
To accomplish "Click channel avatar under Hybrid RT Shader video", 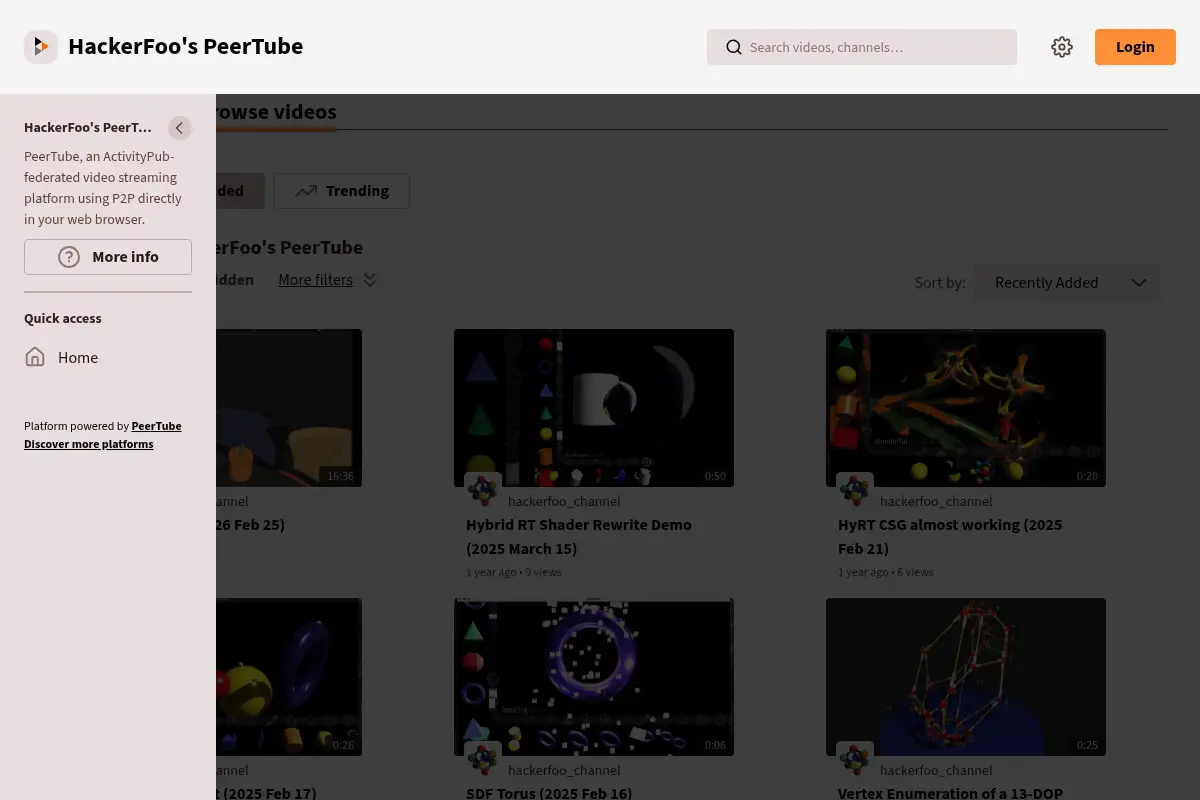I will point(483,491).
